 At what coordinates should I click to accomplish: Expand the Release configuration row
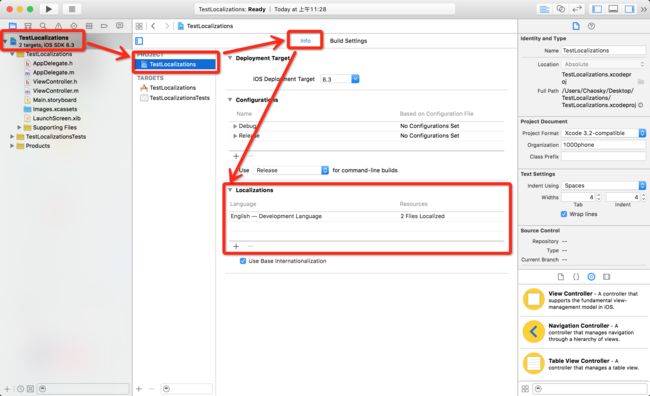235,136
